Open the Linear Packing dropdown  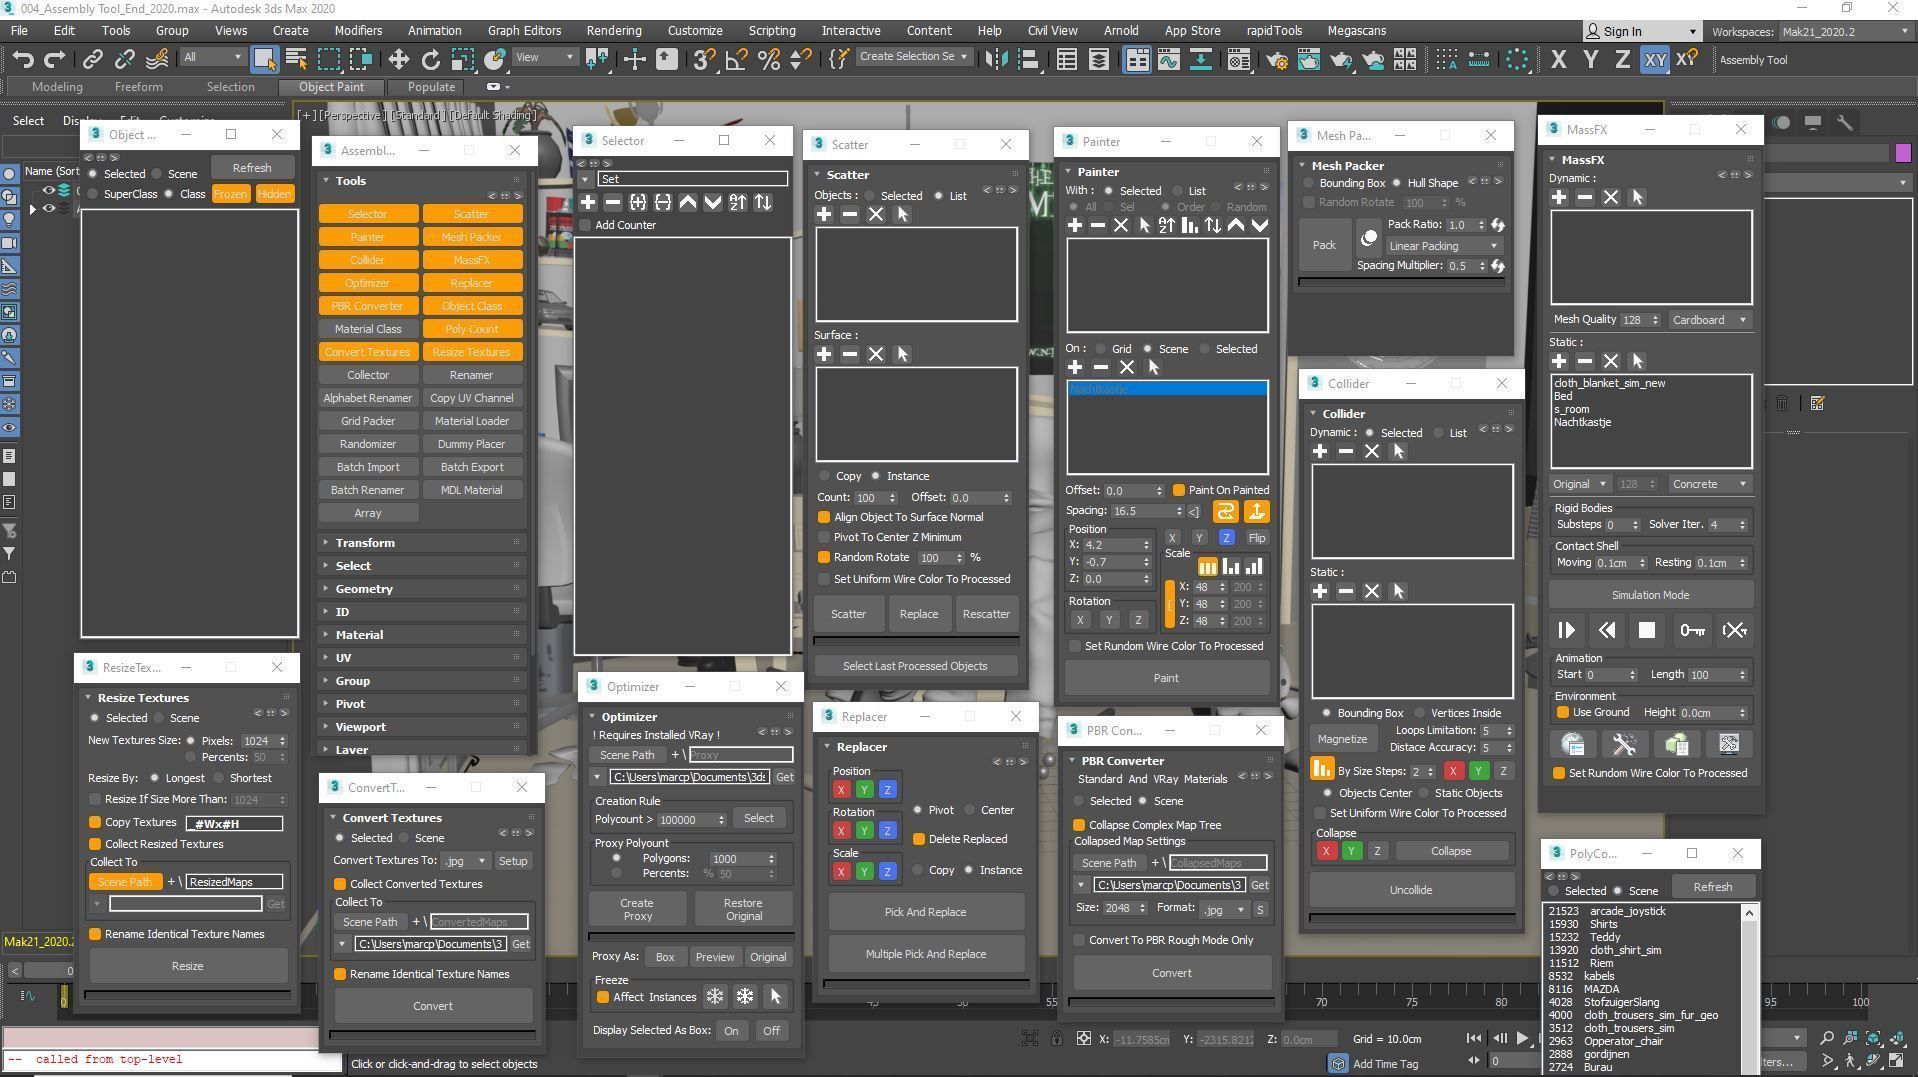point(1443,246)
